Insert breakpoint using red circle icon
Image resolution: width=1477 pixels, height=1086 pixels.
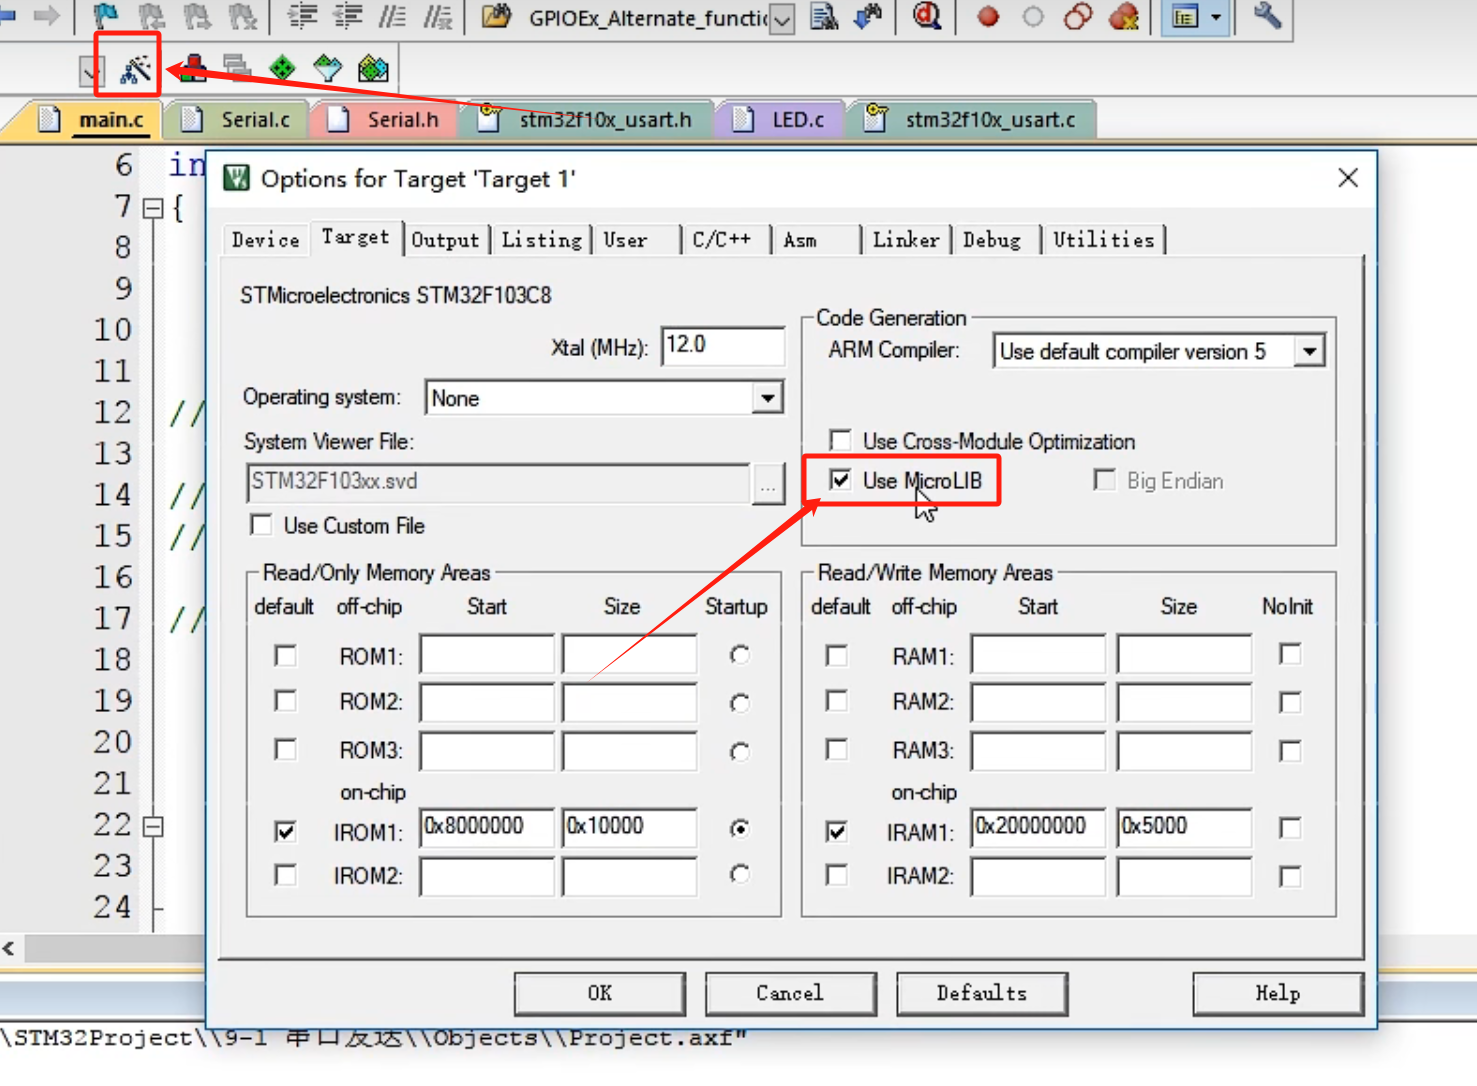[988, 17]
